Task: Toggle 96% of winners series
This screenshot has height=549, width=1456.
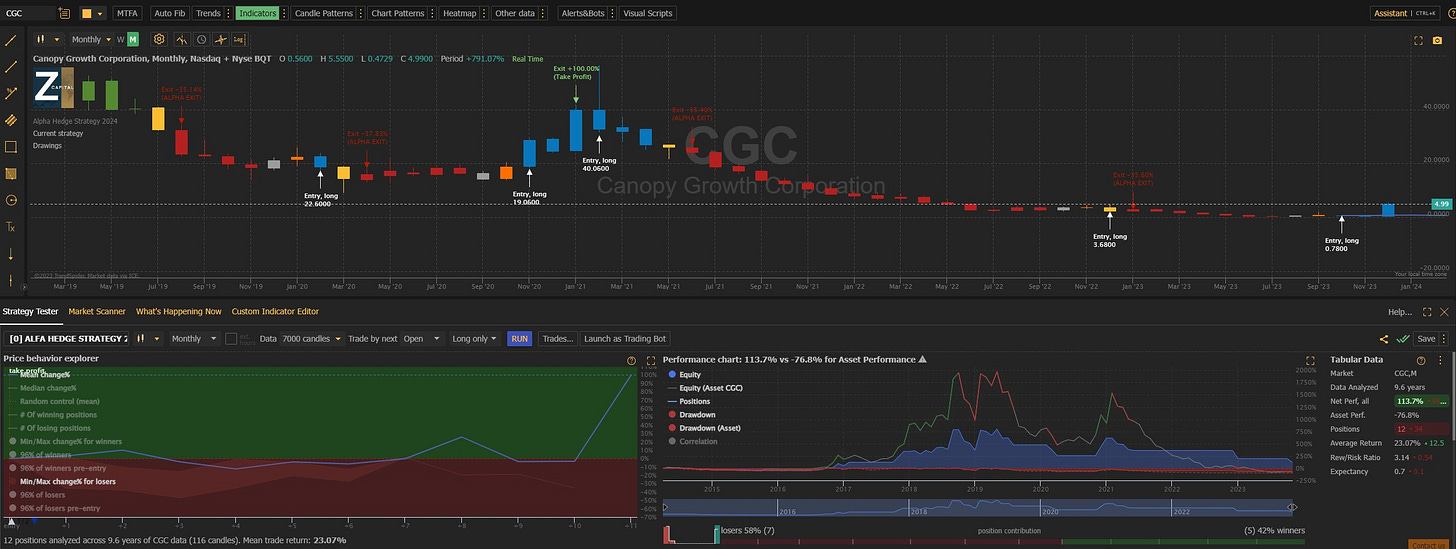Action: (x=44, y=454)
